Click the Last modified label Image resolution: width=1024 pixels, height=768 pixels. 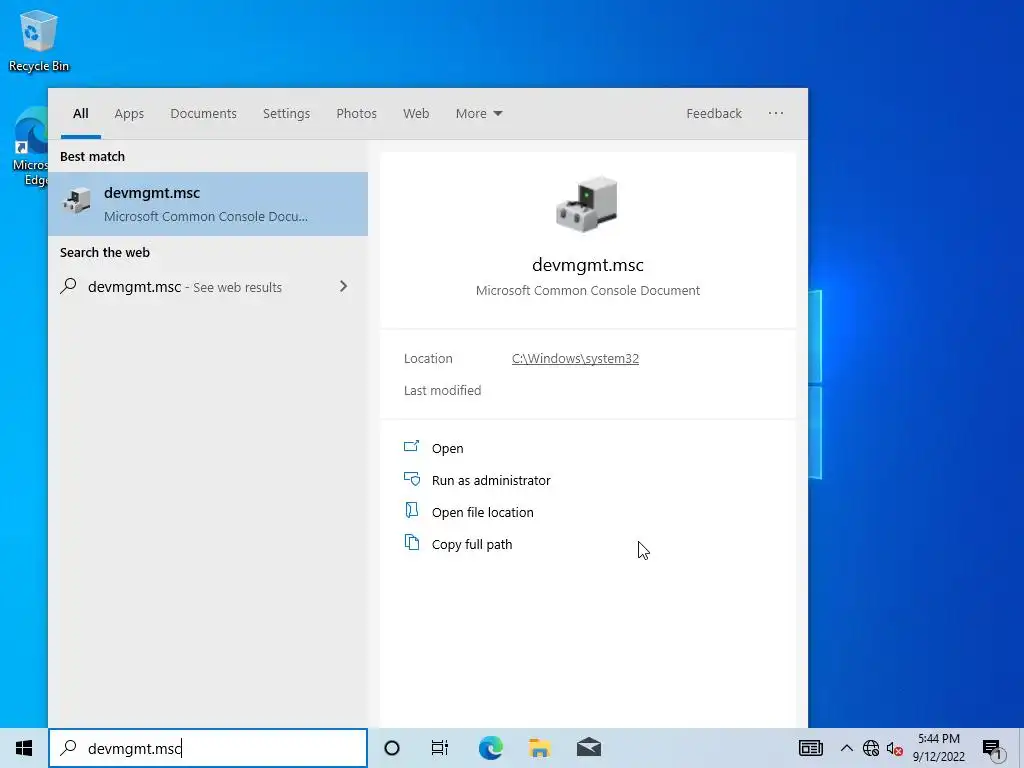[442, 391]
